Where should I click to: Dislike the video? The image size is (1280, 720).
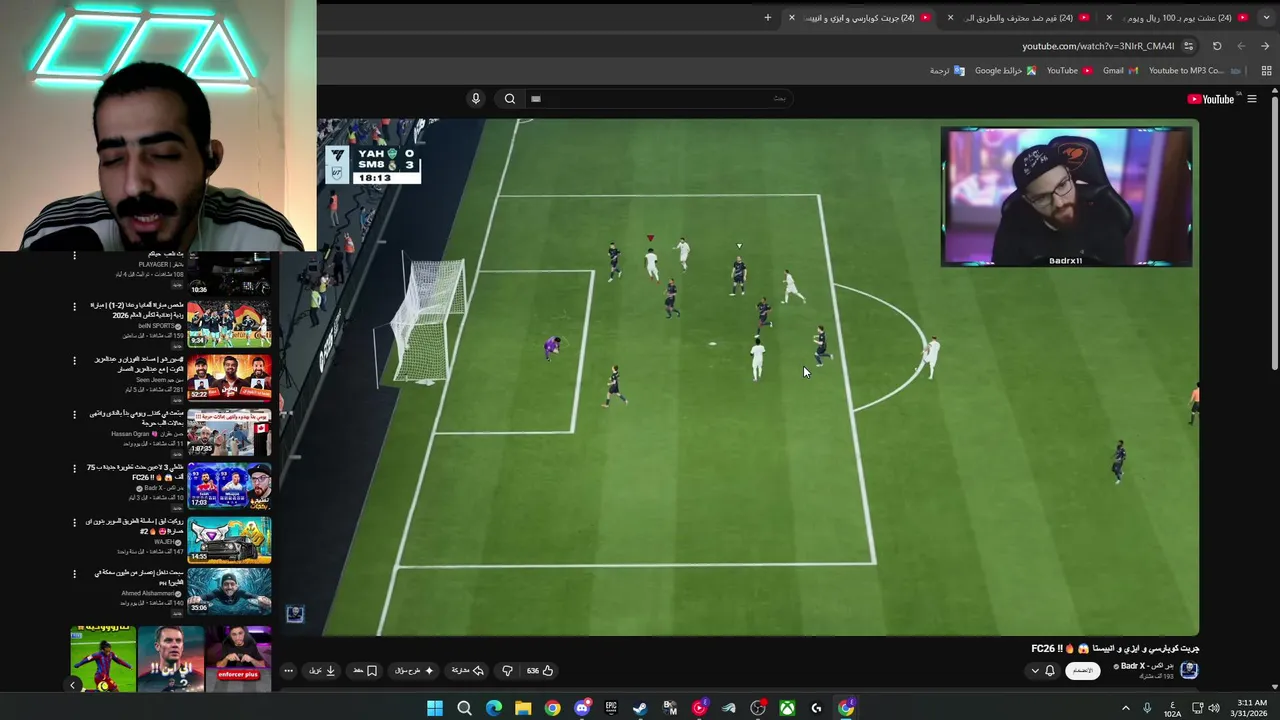[x=507, y=671]
